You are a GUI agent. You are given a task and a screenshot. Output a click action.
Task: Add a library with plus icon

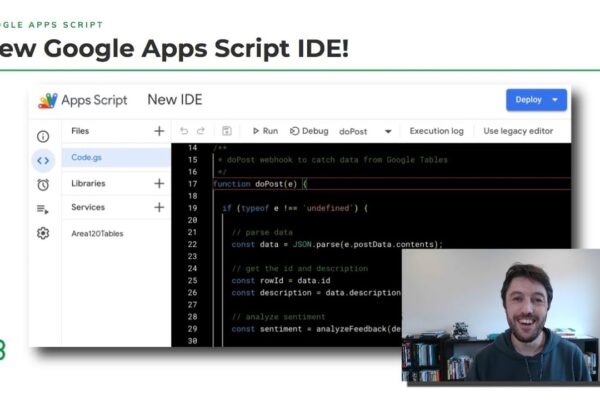159,183
